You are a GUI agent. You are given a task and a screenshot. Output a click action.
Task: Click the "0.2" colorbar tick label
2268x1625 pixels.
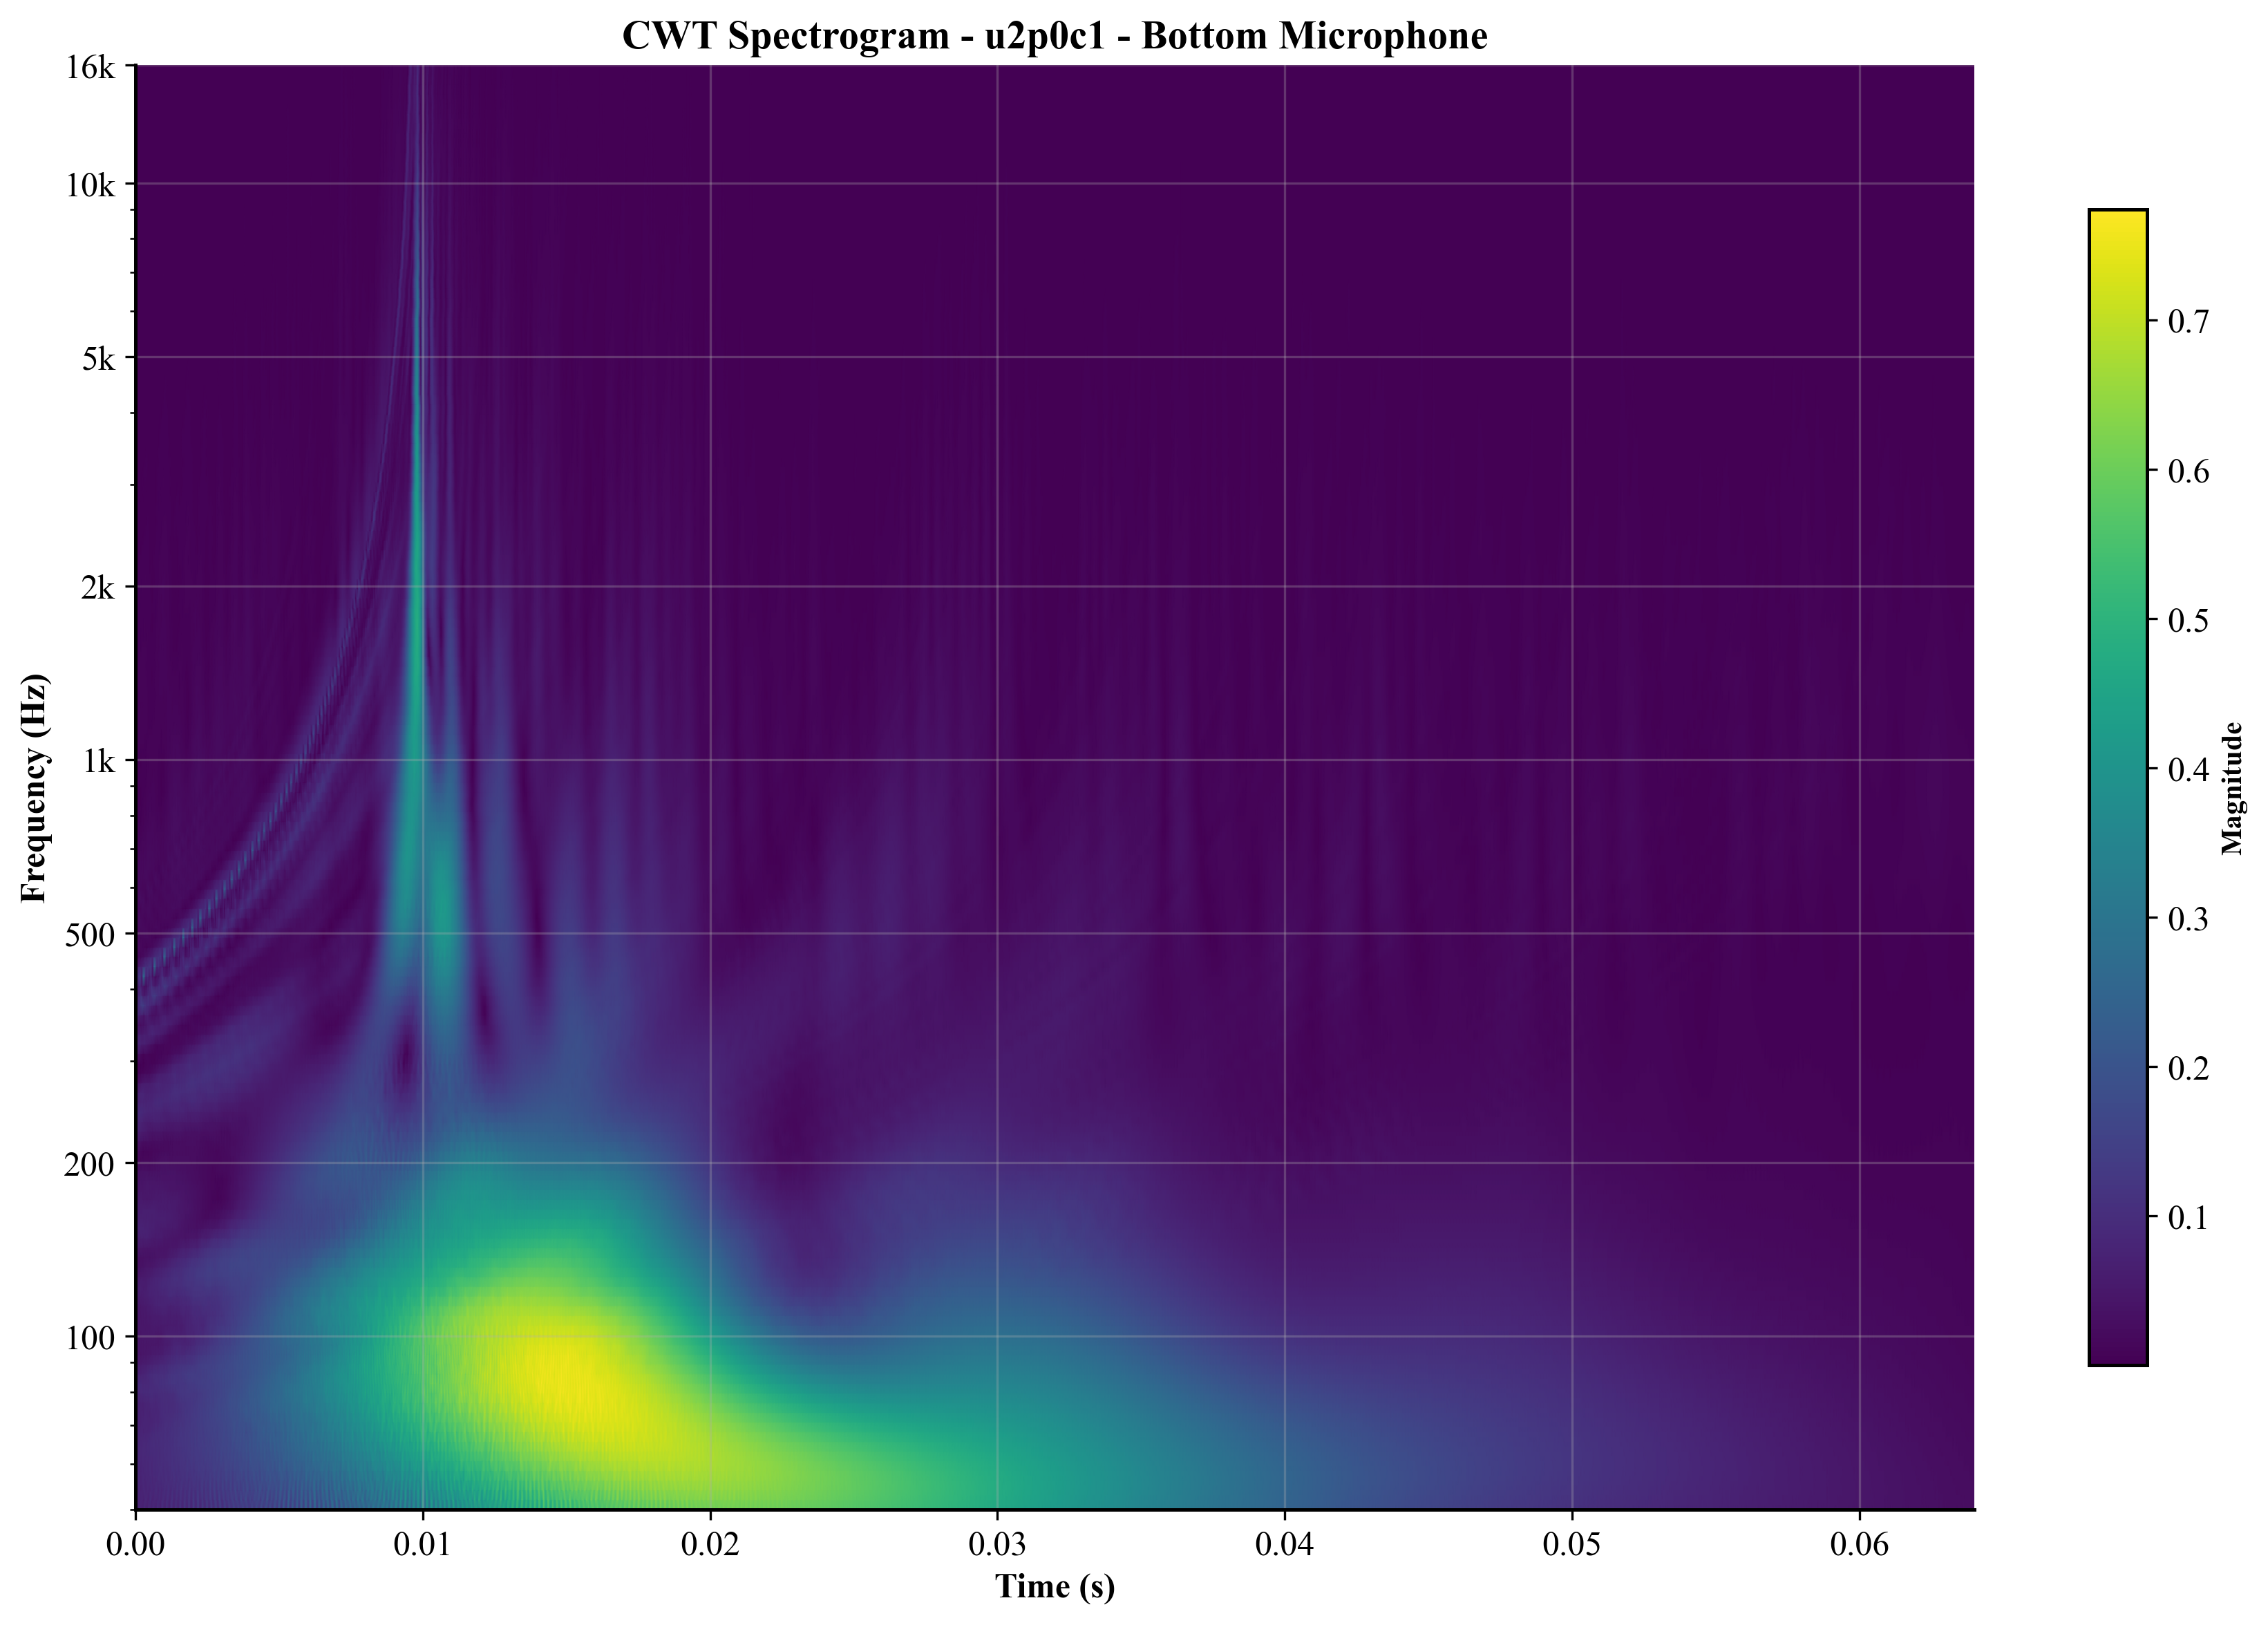click(2188, 1068)
